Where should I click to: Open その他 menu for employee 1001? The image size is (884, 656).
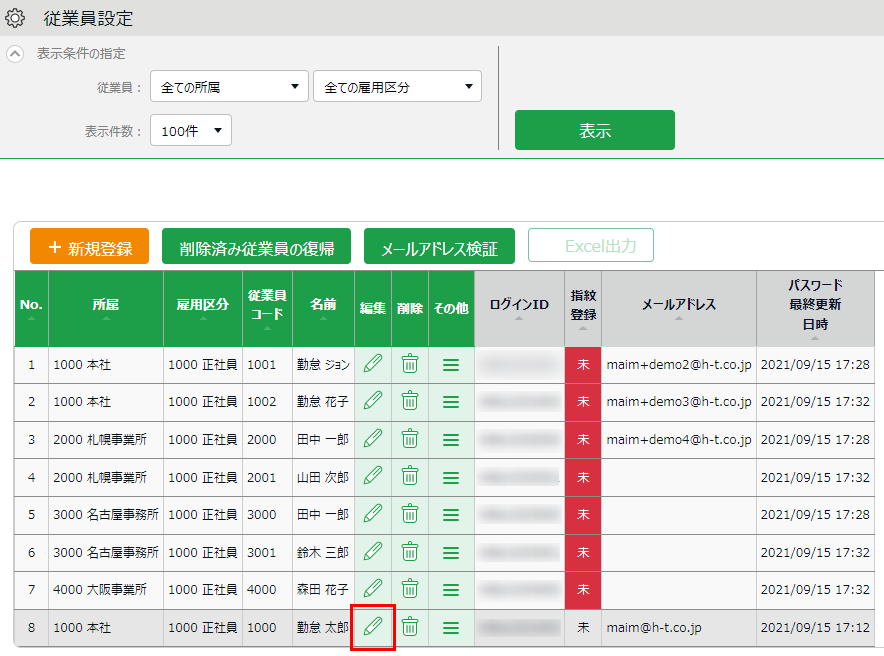(450, 365)
